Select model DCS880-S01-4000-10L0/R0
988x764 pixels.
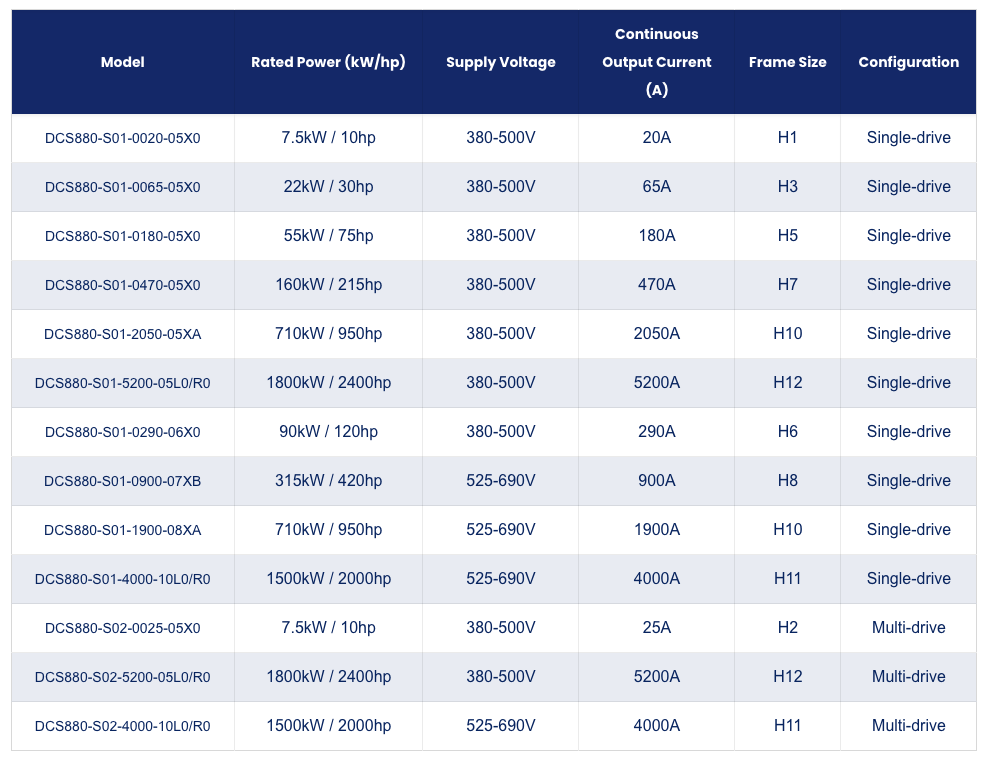pos(123,579)
